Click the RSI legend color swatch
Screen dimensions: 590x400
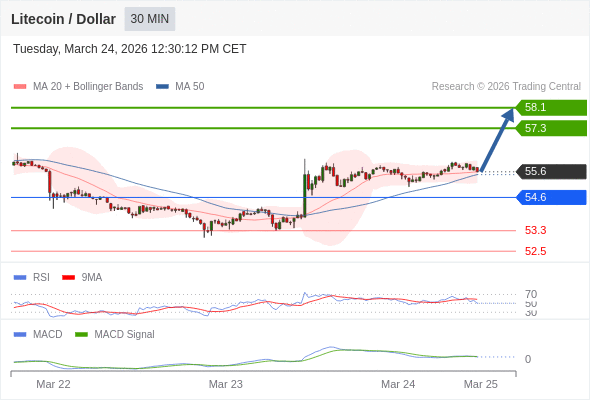point(20,278)
